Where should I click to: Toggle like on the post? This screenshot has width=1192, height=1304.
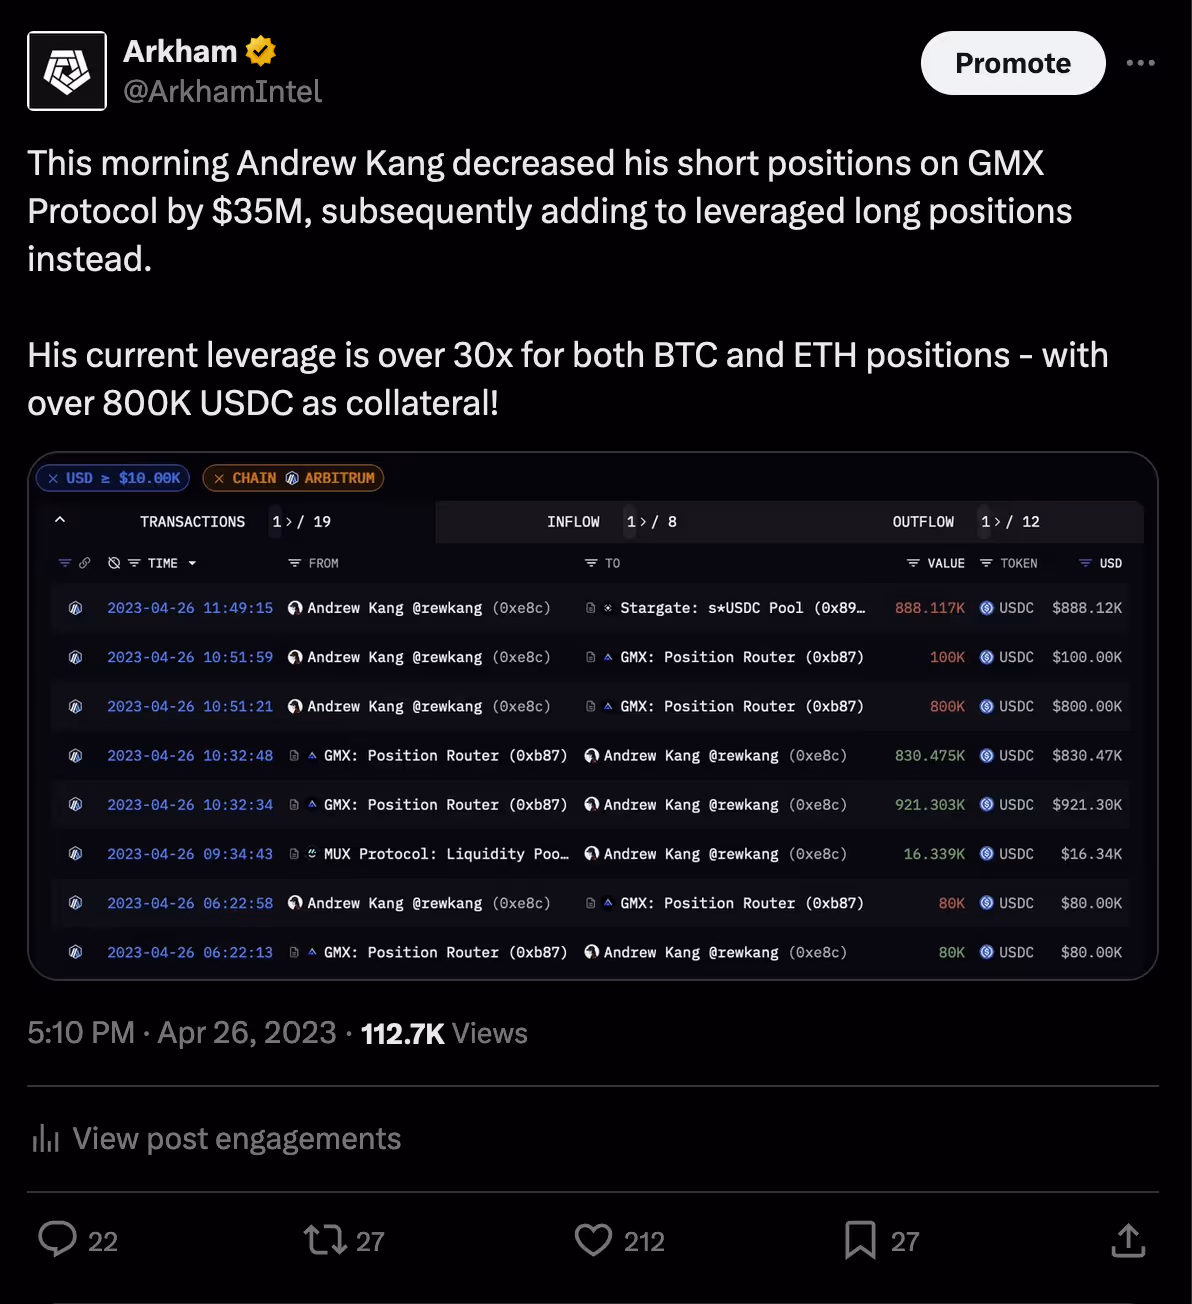(593, 1240)
